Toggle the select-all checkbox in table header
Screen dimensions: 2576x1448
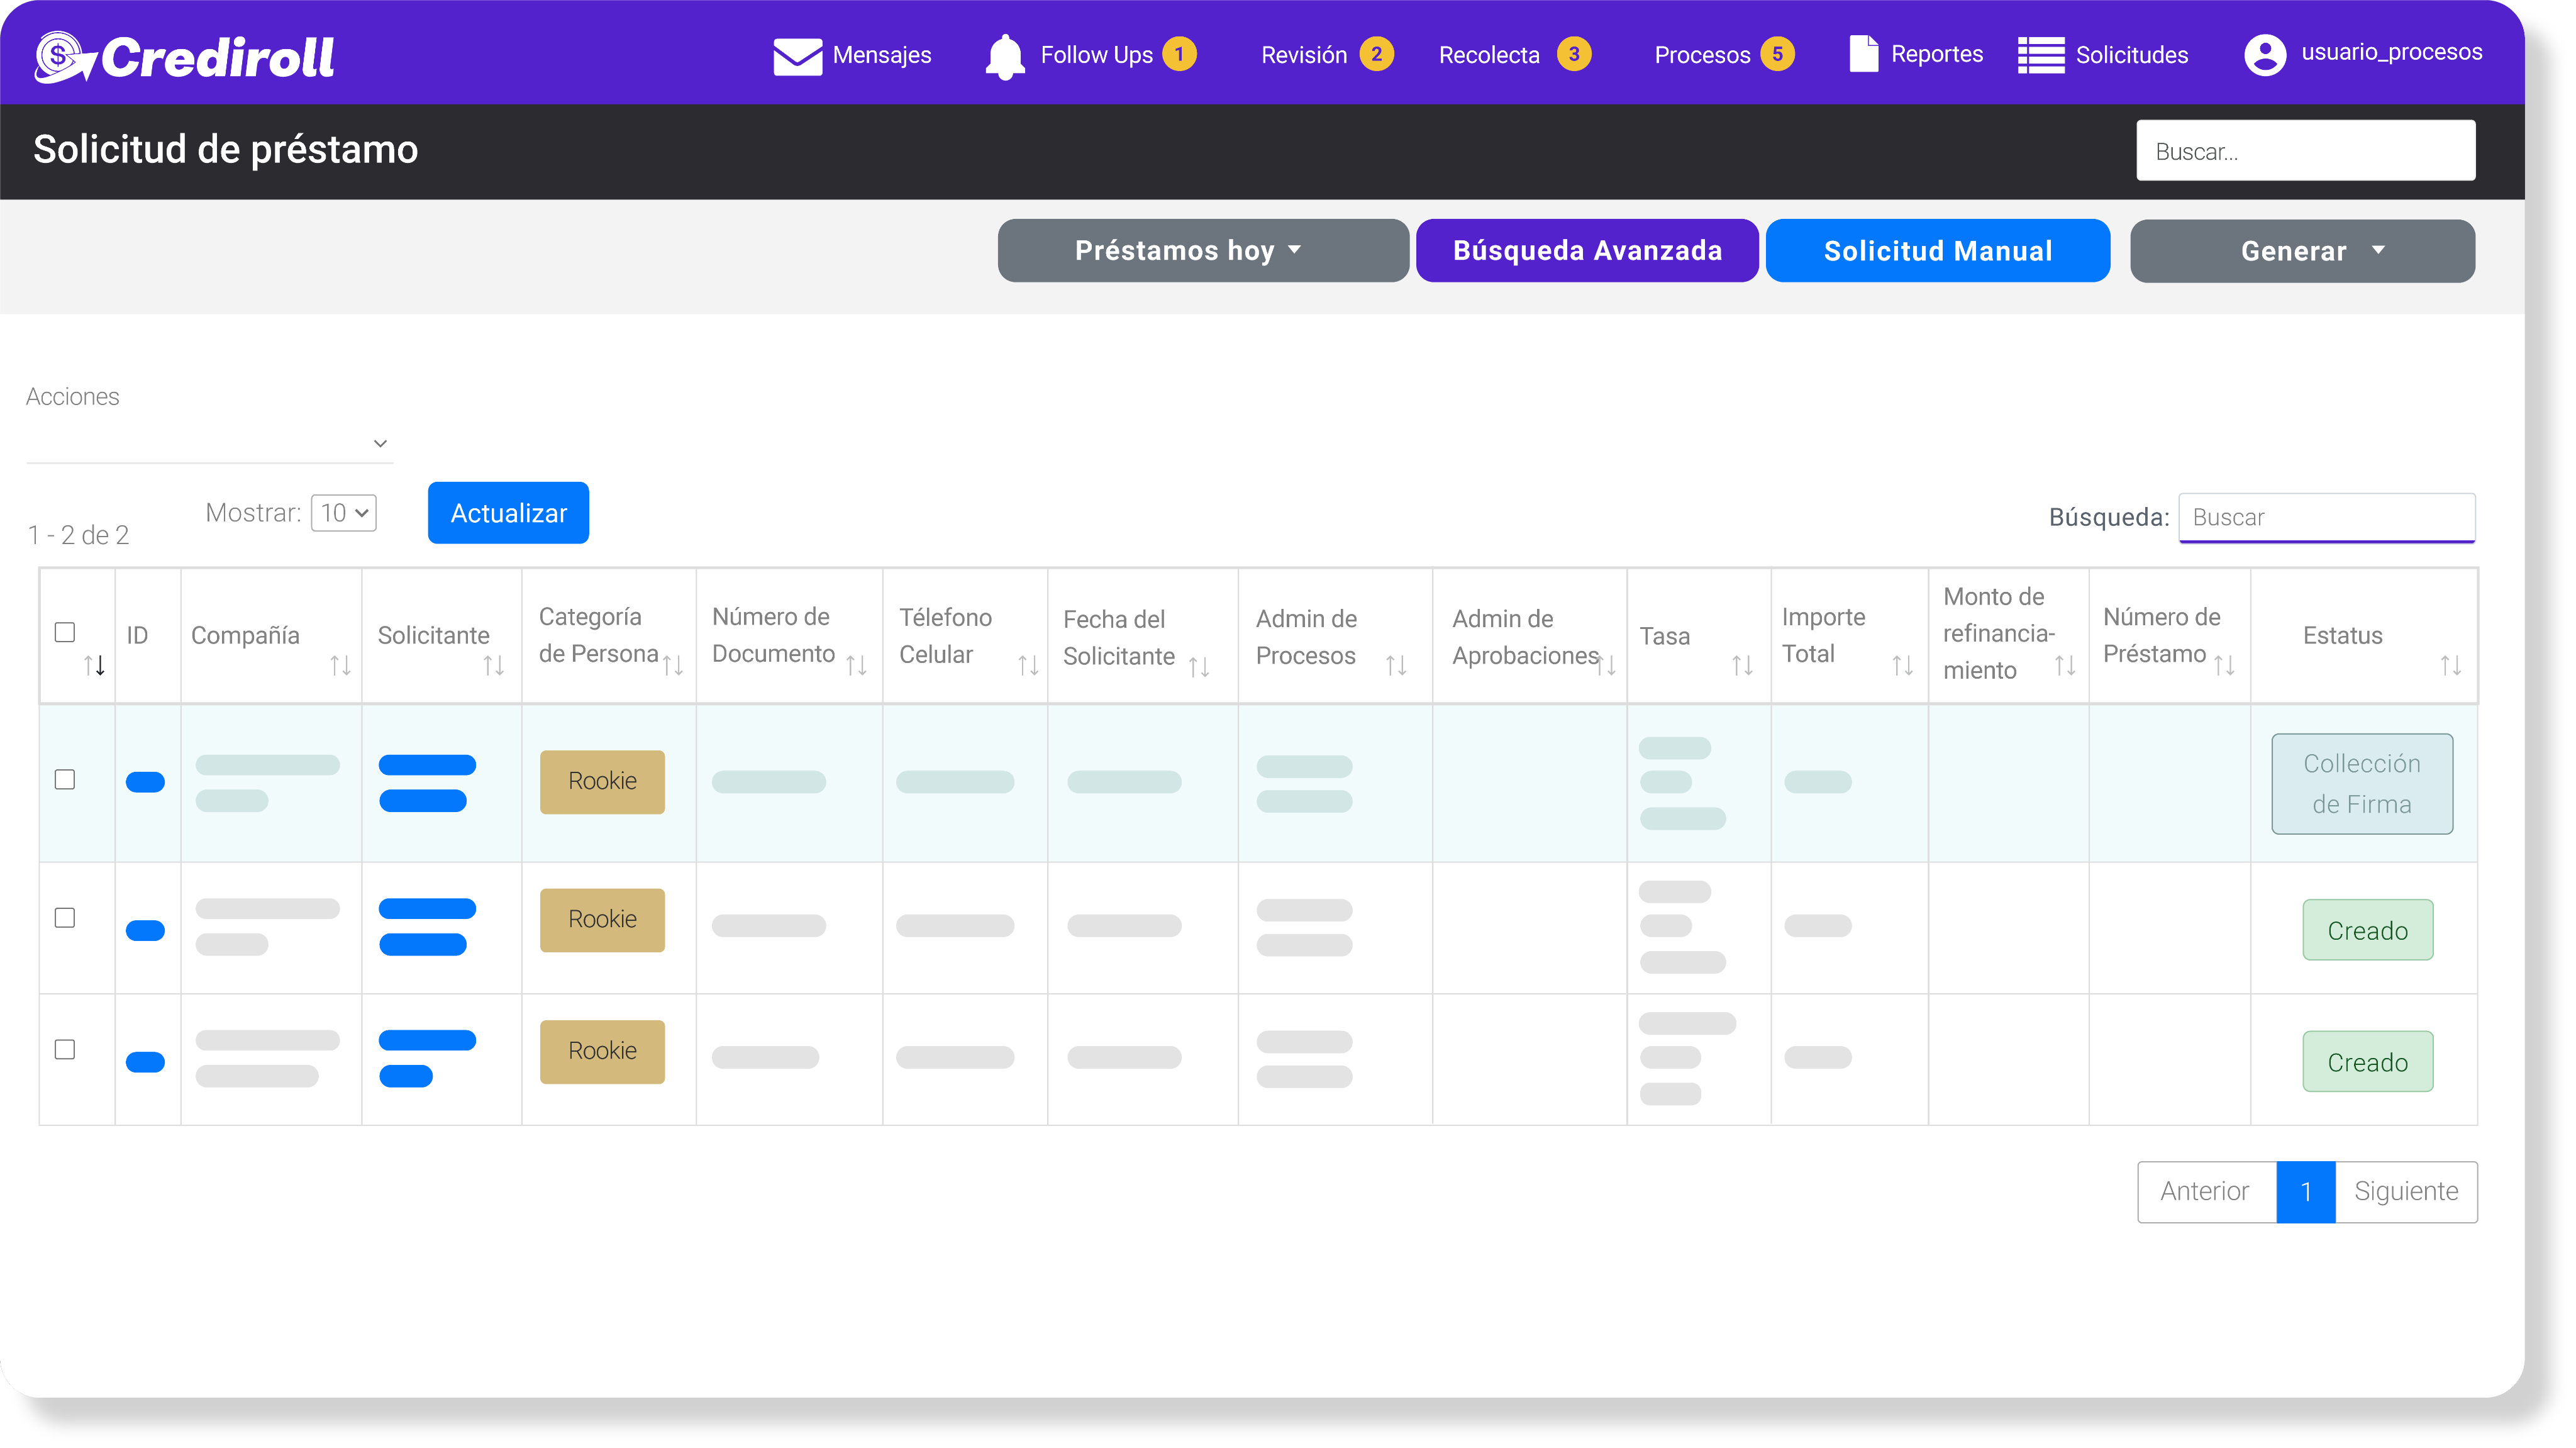(65, 633)
